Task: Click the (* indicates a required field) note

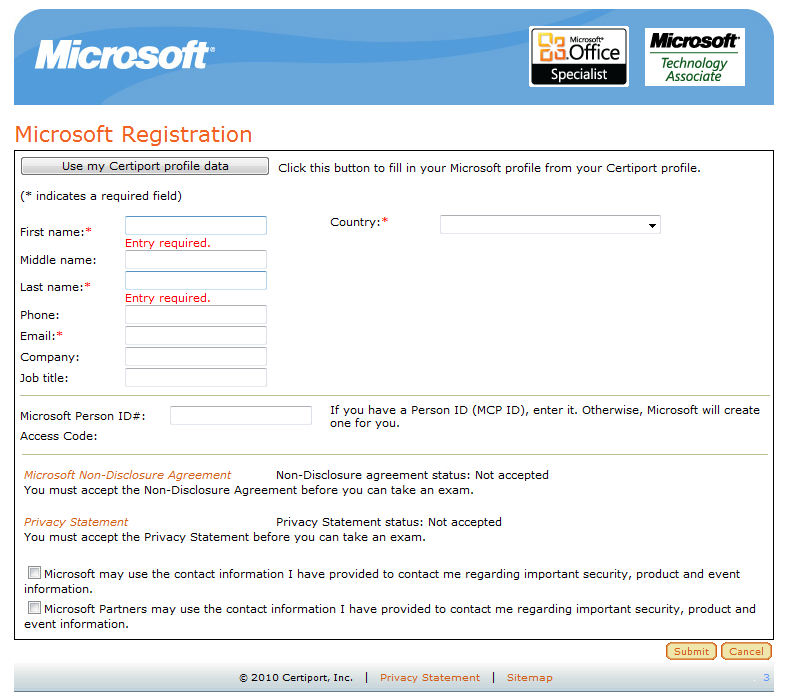Action: (101, 196)
